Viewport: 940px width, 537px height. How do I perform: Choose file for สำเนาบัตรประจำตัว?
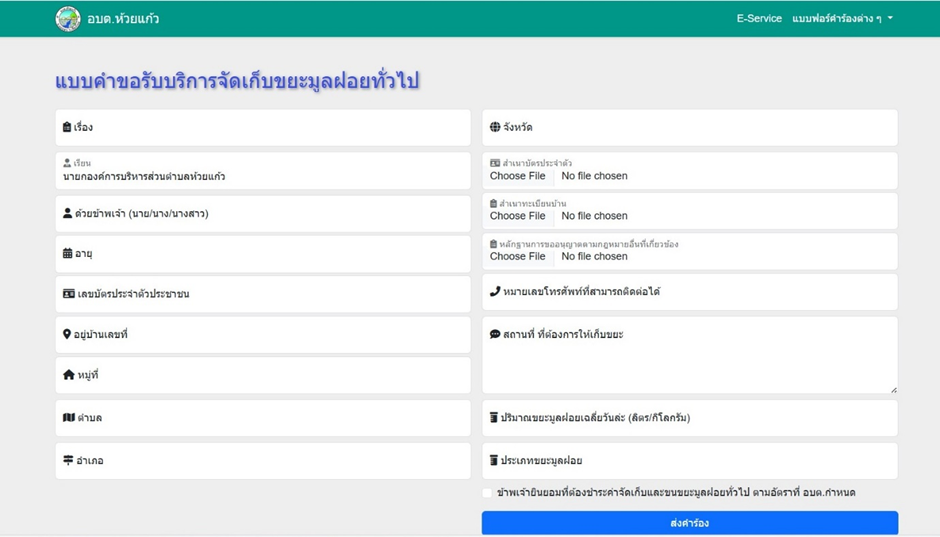(518, 176)
